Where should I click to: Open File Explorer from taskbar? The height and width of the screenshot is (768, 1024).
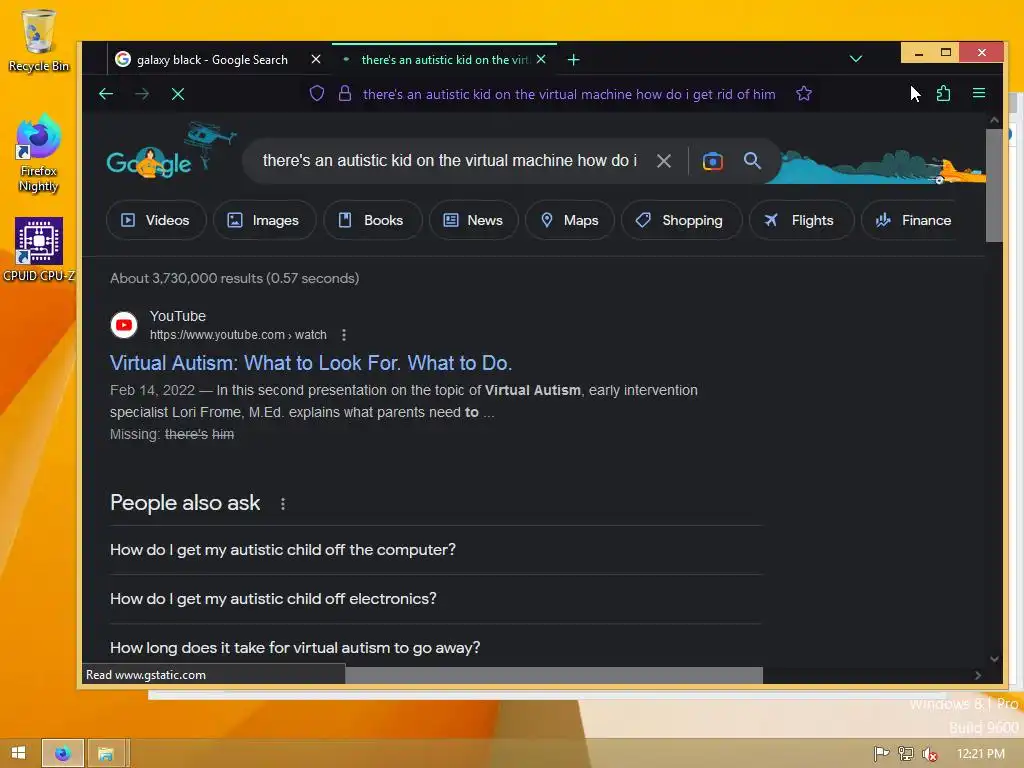[105, 754]
